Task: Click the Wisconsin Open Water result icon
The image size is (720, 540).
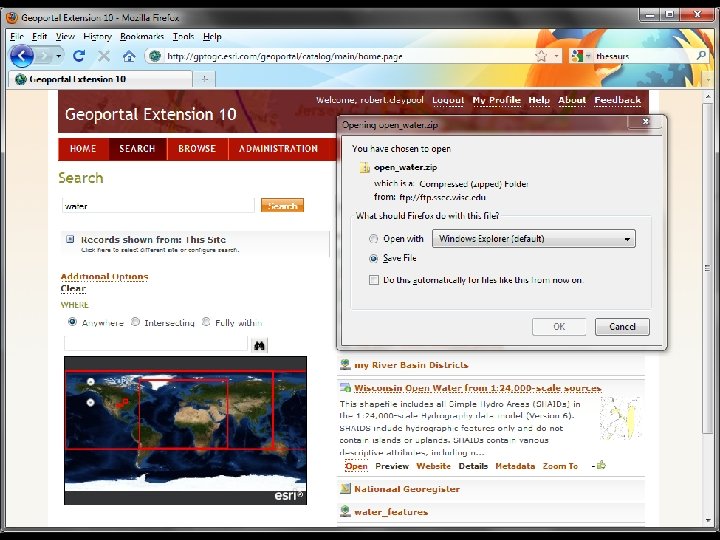Action: 345,388
